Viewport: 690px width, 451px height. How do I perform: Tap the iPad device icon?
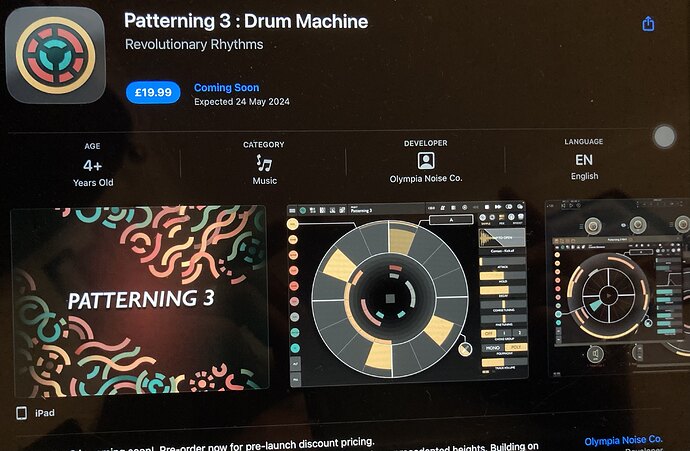point(22,413)
